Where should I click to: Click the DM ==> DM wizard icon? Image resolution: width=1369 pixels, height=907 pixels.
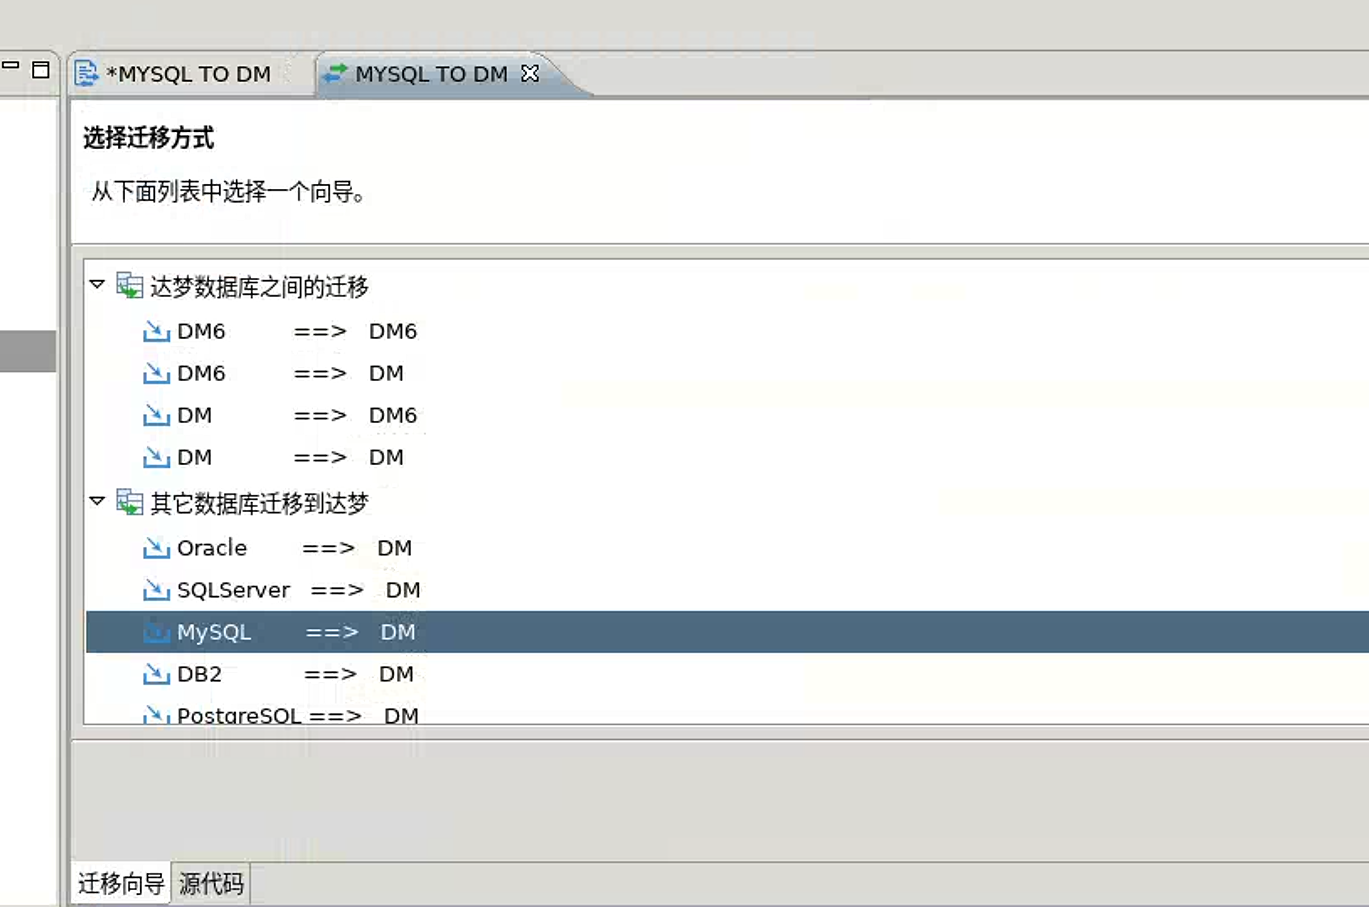[x=156, y=457]
